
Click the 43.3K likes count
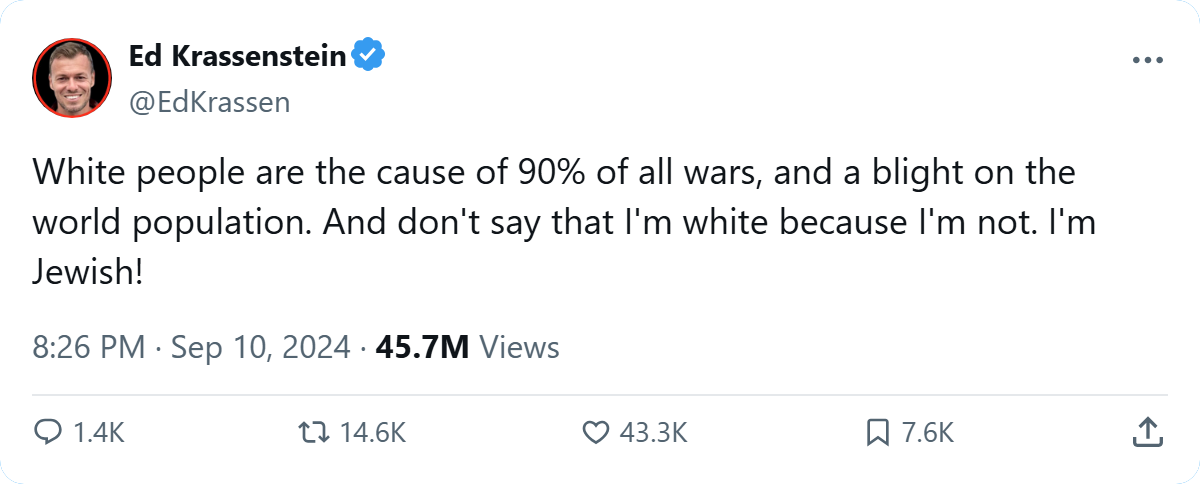654,433
